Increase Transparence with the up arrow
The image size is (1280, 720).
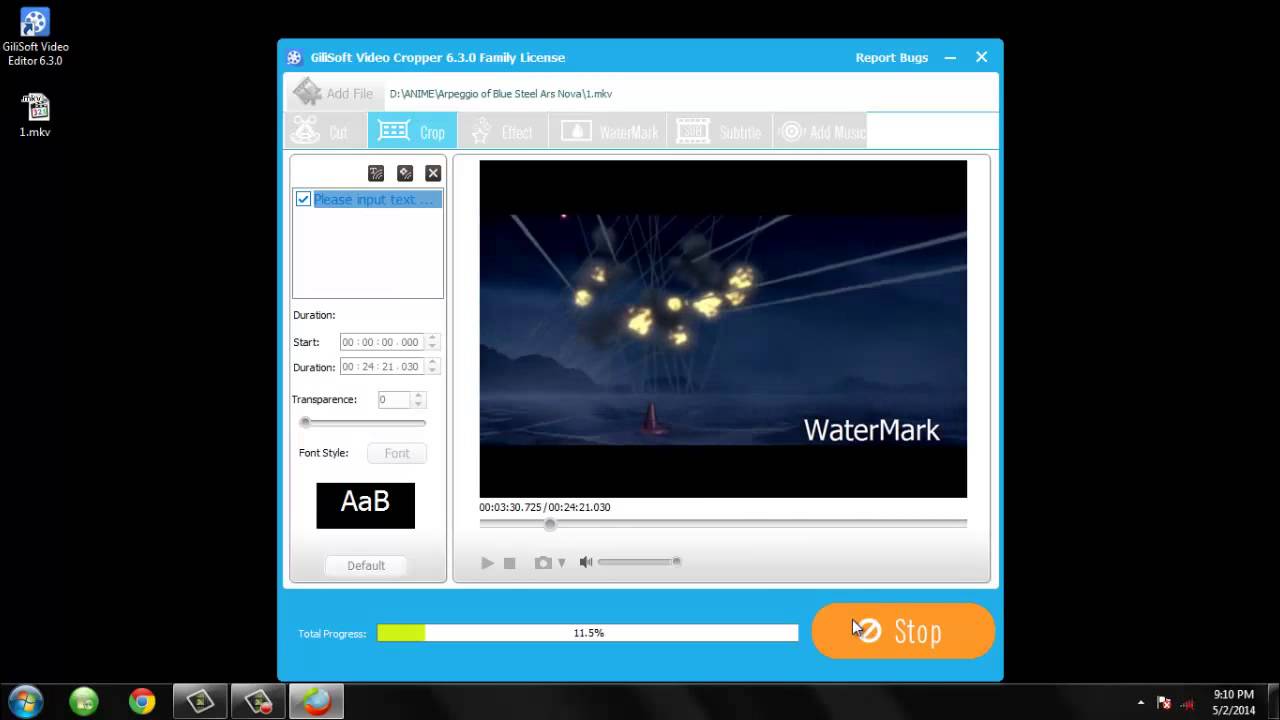(x=418, y=395)
